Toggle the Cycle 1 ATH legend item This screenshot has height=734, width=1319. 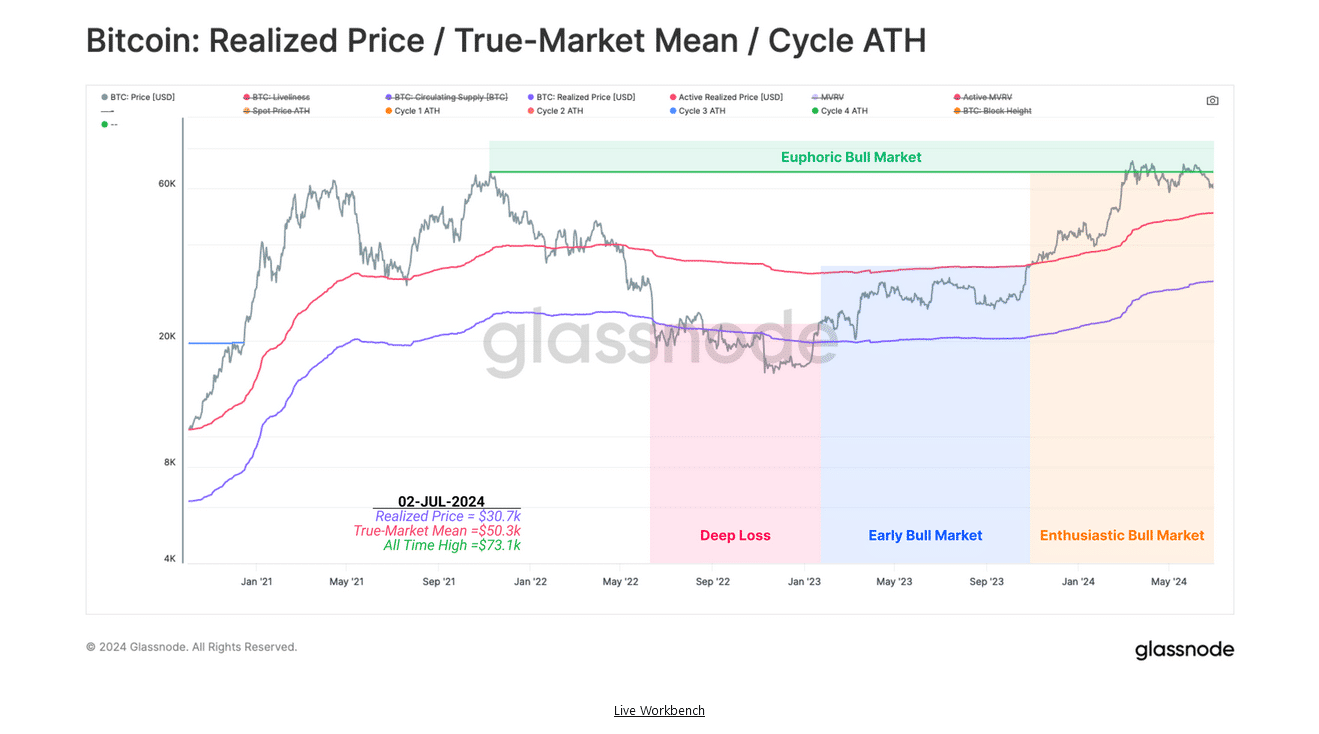tap(417, 111)
